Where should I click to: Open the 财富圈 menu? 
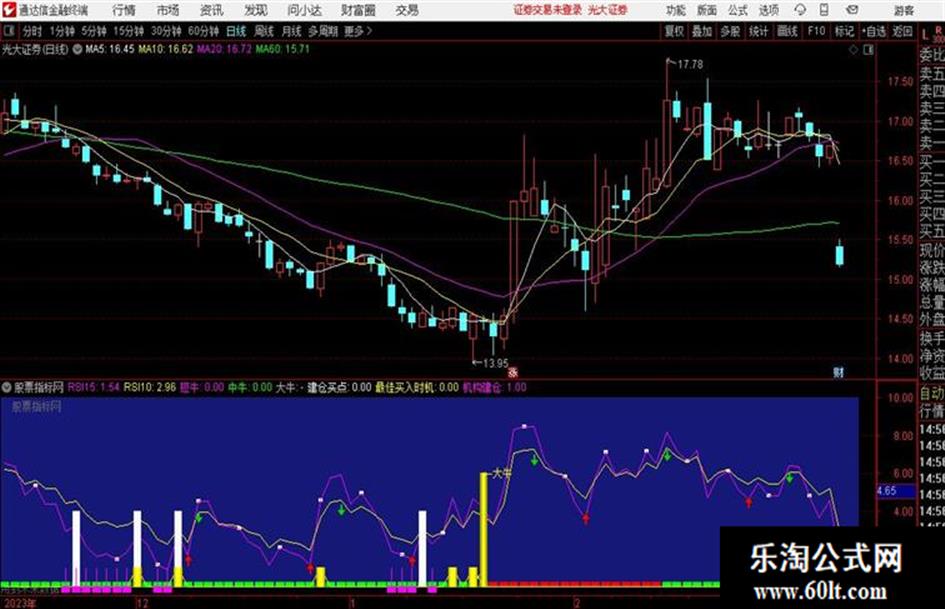[358, 10]
